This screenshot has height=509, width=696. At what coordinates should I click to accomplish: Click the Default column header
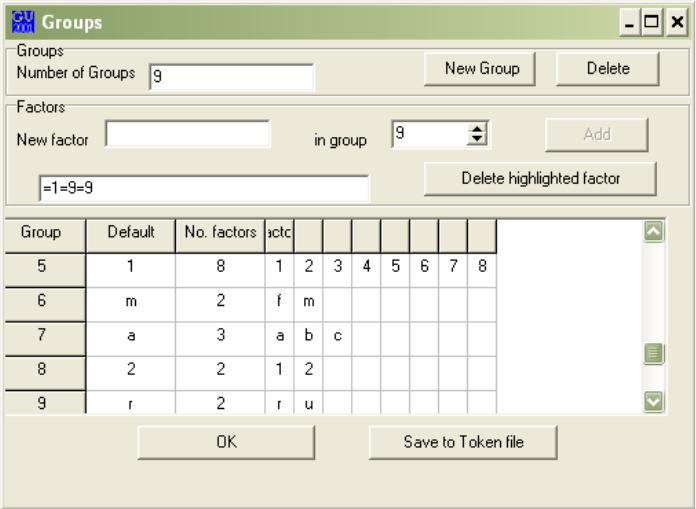pos(131,232)
